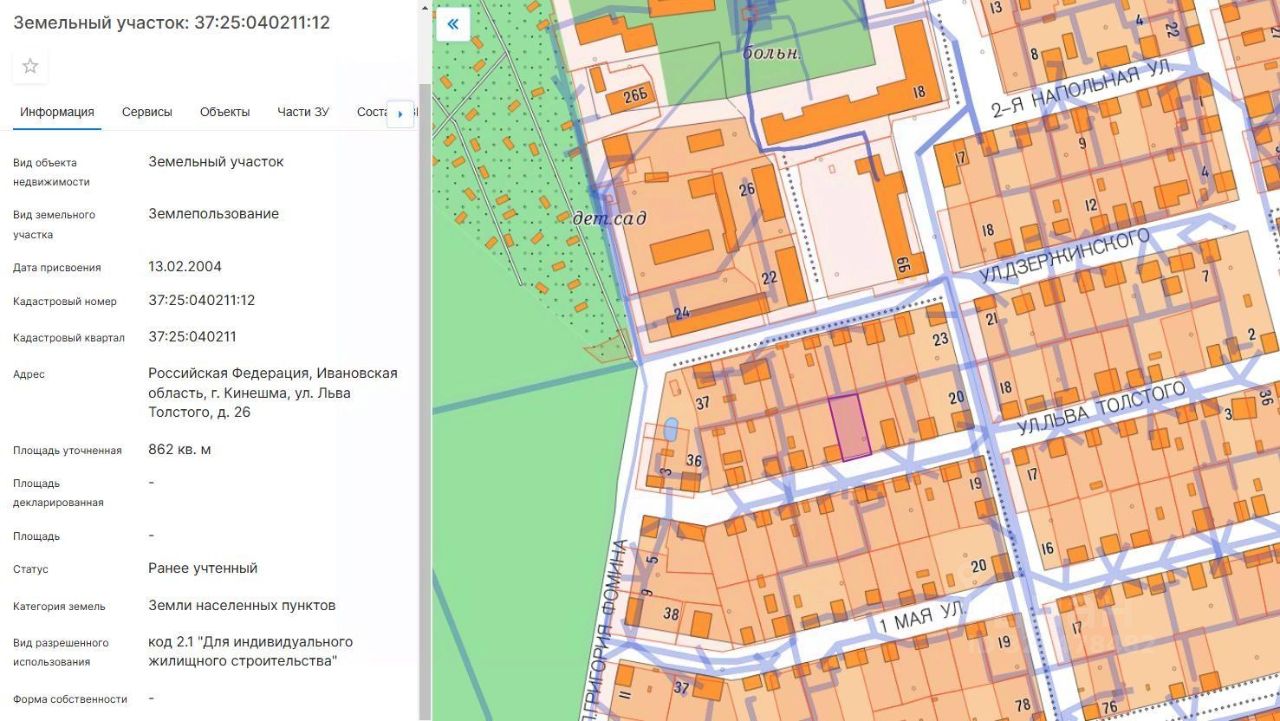This screenshot has width=1280, height=721.
Task: Click the value 'Землепользование'
Action: tap(214, 214)
